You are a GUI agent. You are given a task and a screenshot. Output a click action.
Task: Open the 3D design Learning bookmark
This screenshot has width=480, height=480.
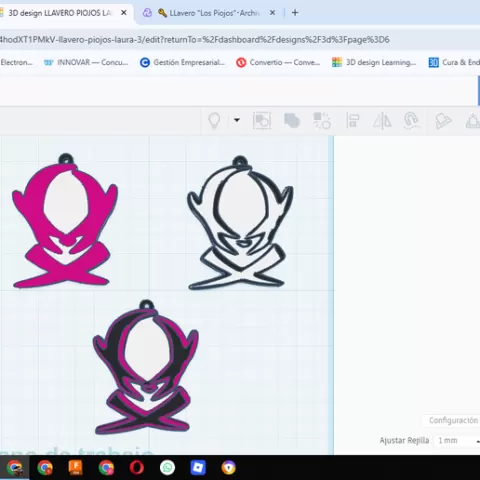coord(374,62)
